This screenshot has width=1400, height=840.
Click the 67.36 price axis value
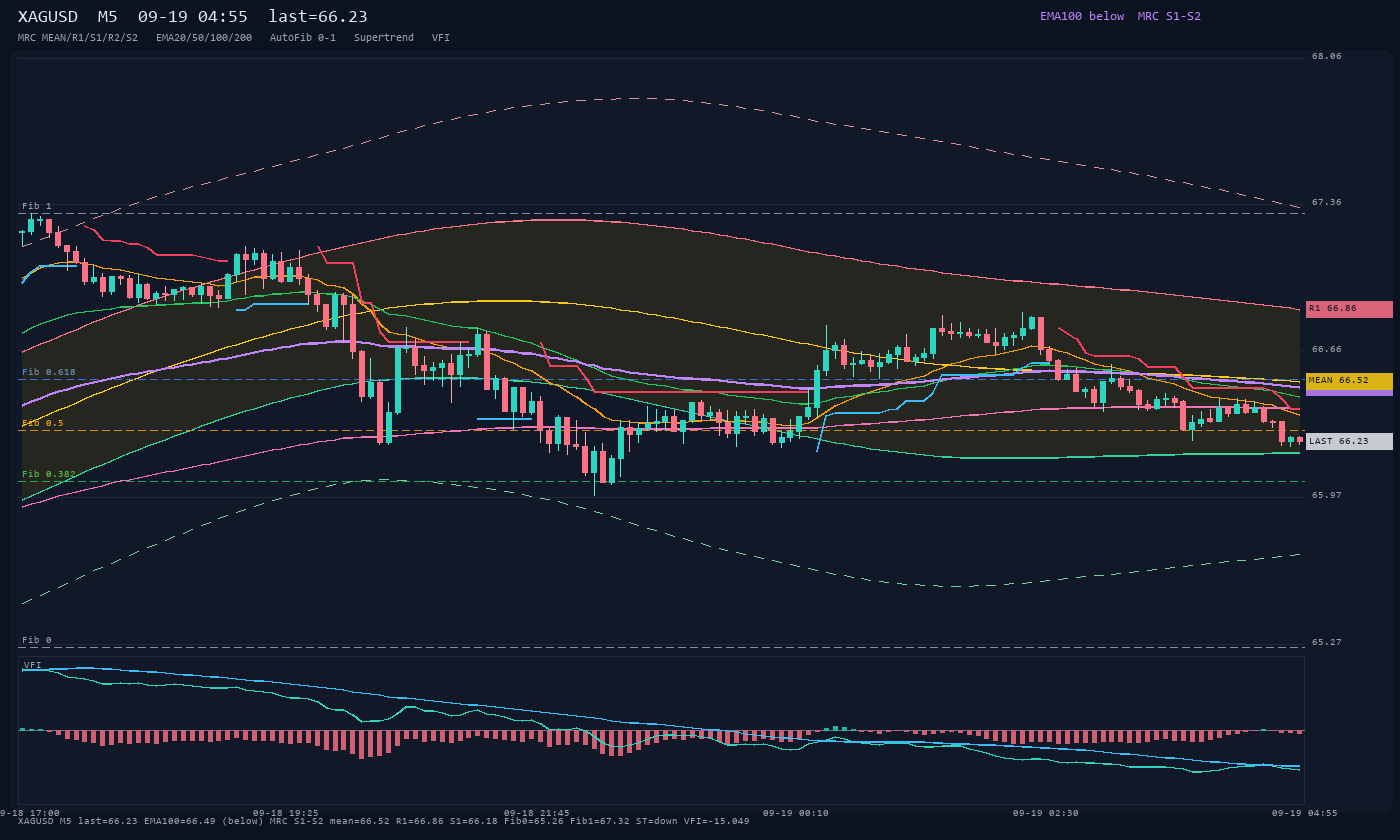coord(1327,202)
